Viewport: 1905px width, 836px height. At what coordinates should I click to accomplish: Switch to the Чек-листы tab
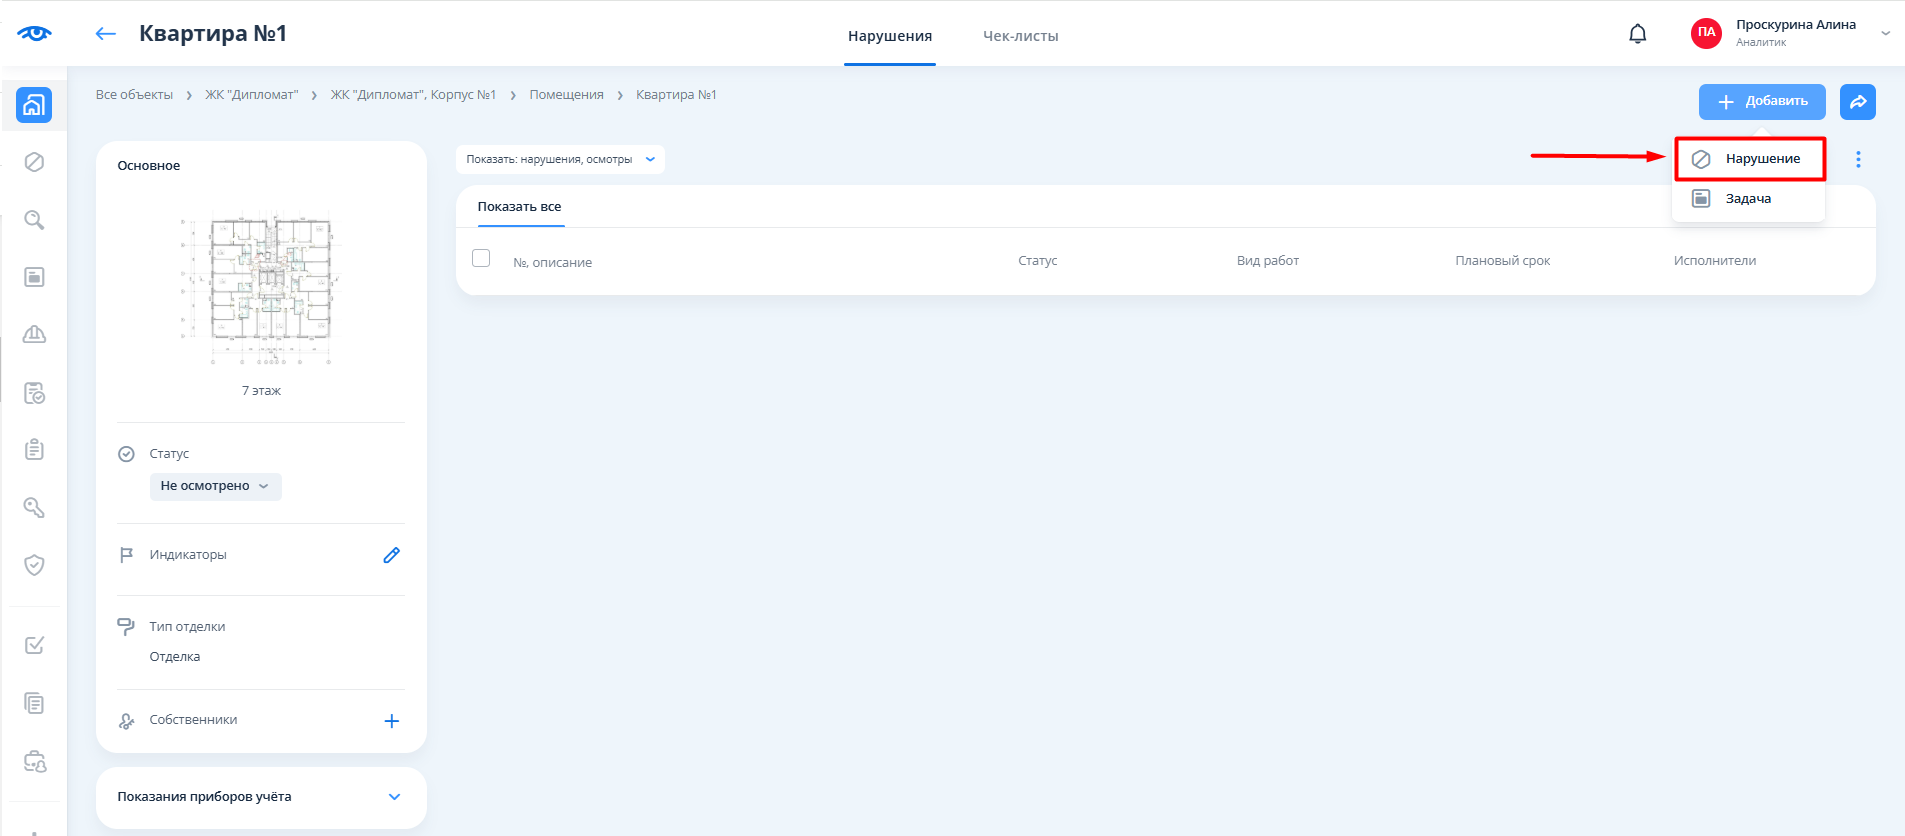[1020, 36]
